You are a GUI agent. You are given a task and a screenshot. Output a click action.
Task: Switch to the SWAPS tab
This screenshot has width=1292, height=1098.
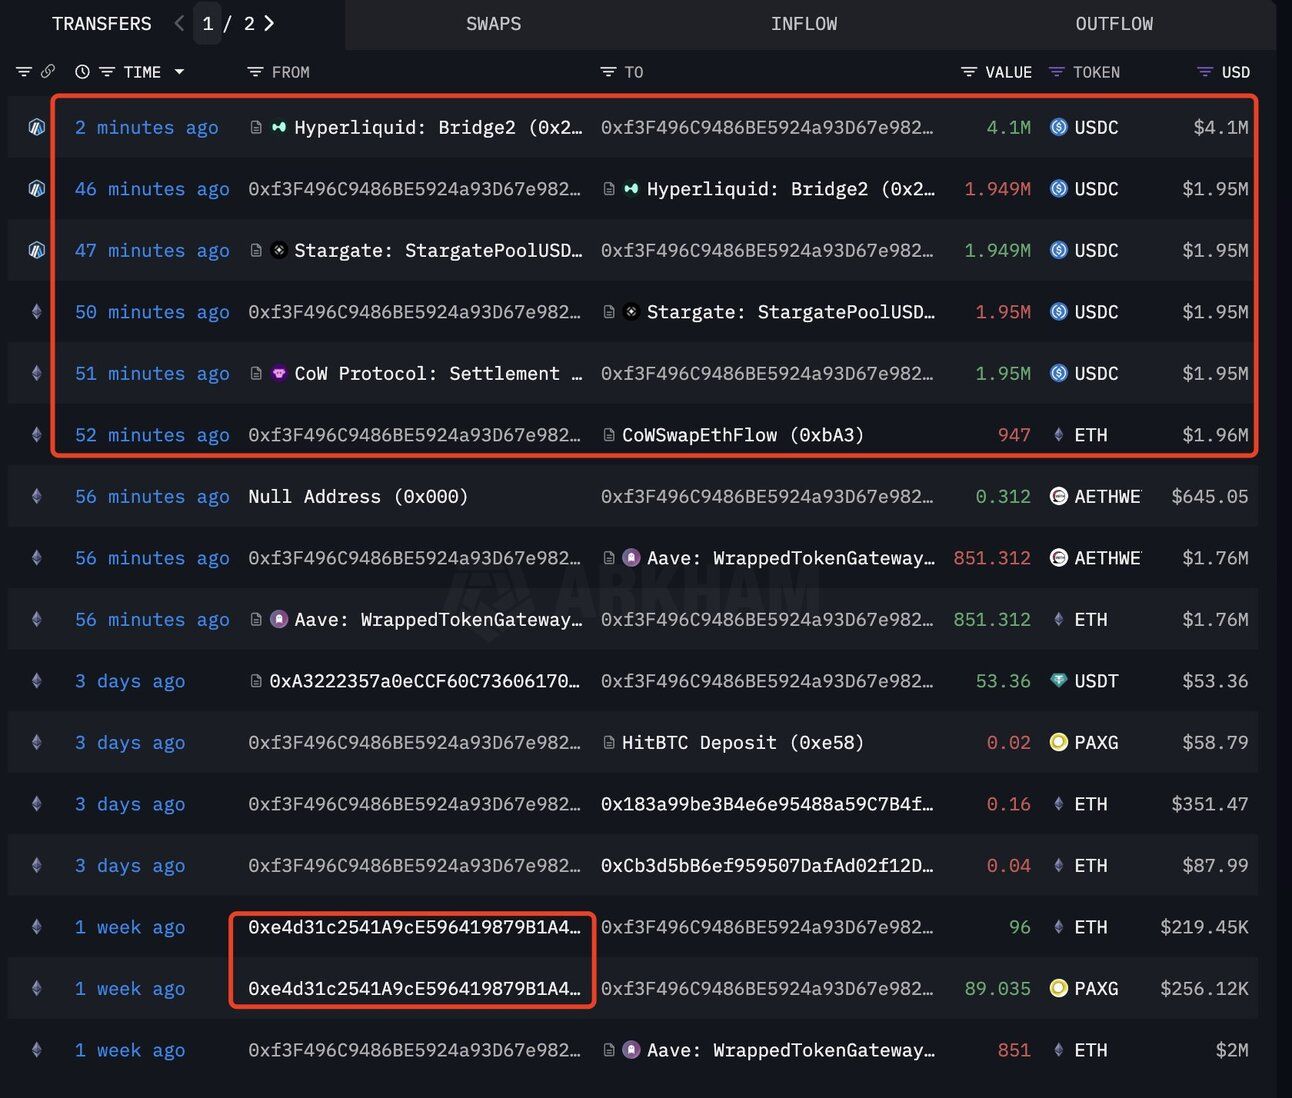tap(494, 23)
